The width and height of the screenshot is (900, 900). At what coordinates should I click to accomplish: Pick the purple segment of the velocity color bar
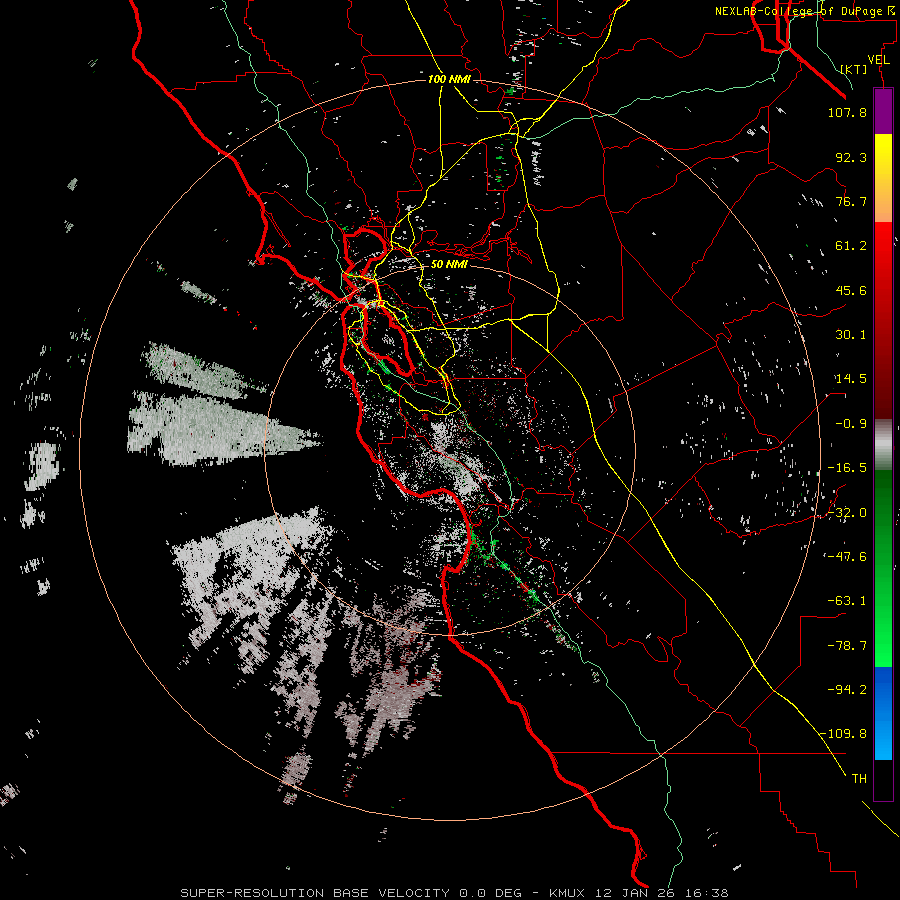883,111
